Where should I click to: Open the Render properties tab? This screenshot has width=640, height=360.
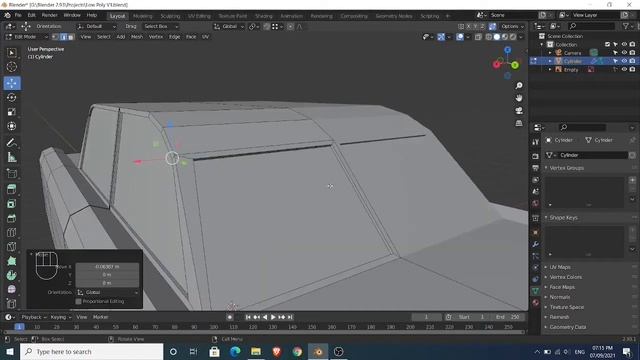[536, 156]
